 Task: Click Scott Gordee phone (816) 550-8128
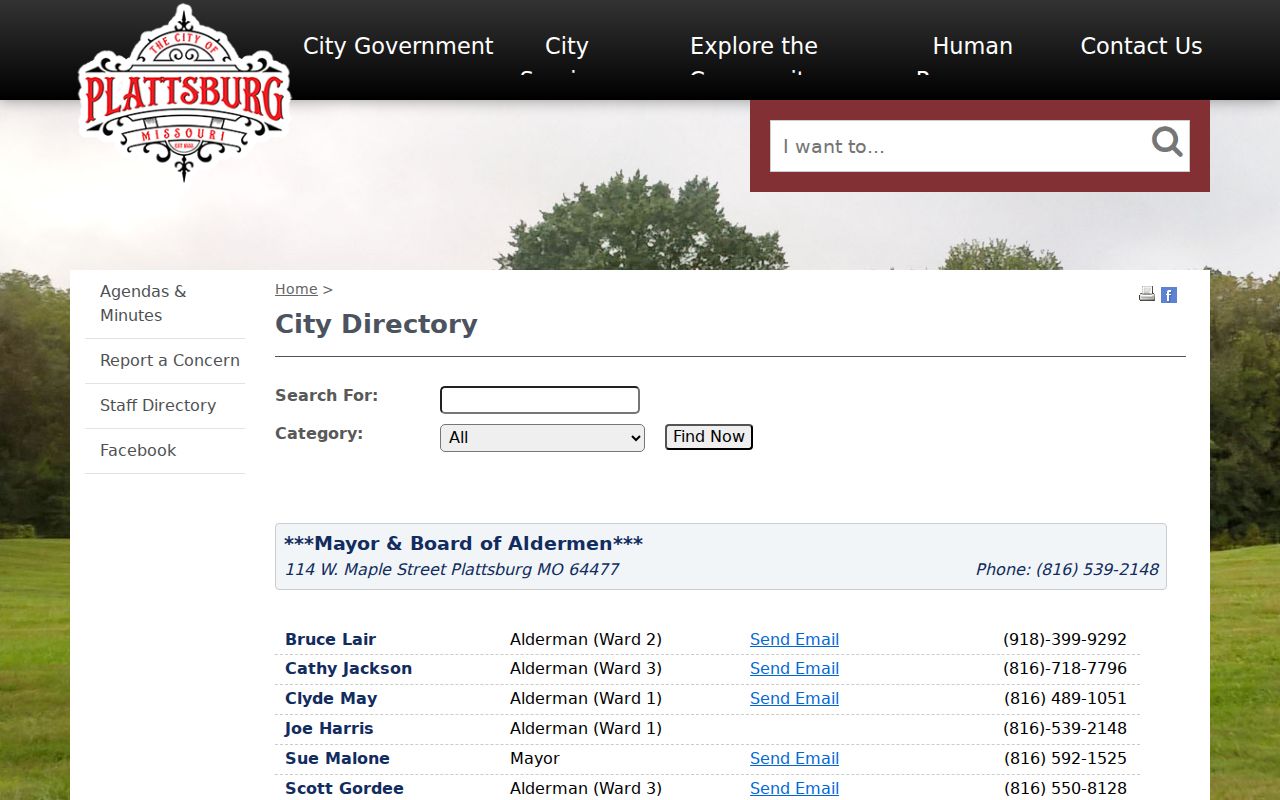point(1065,788)
